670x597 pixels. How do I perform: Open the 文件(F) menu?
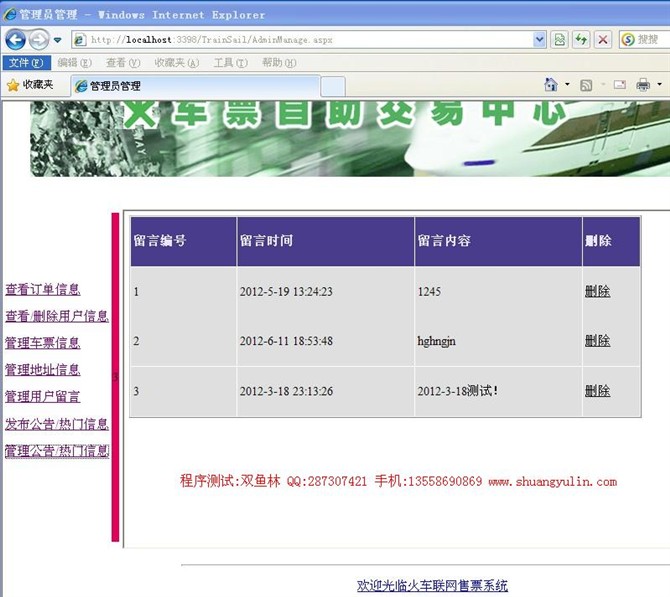tap(26, 63)
